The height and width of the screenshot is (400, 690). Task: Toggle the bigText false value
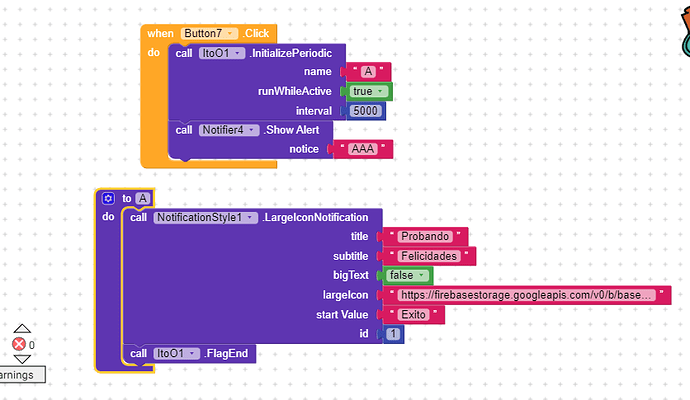[408, 275]
